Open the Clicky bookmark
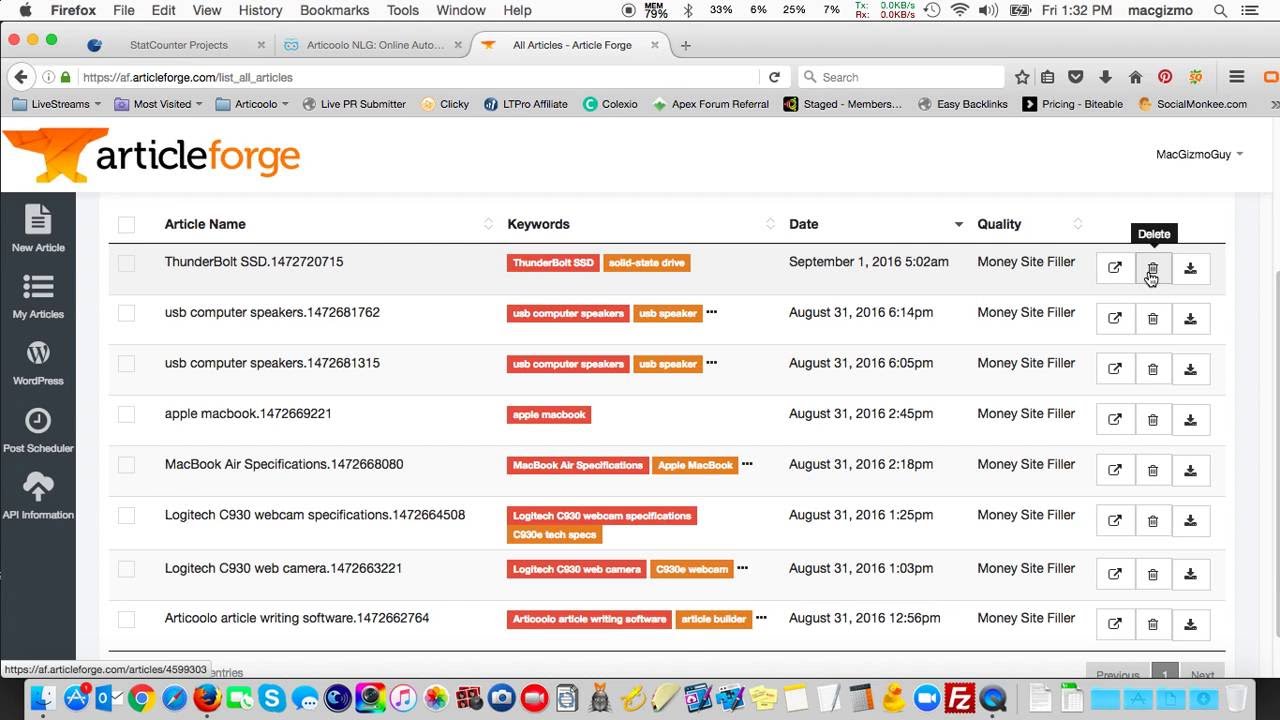1280x720 pixels. tap(445, 104)
